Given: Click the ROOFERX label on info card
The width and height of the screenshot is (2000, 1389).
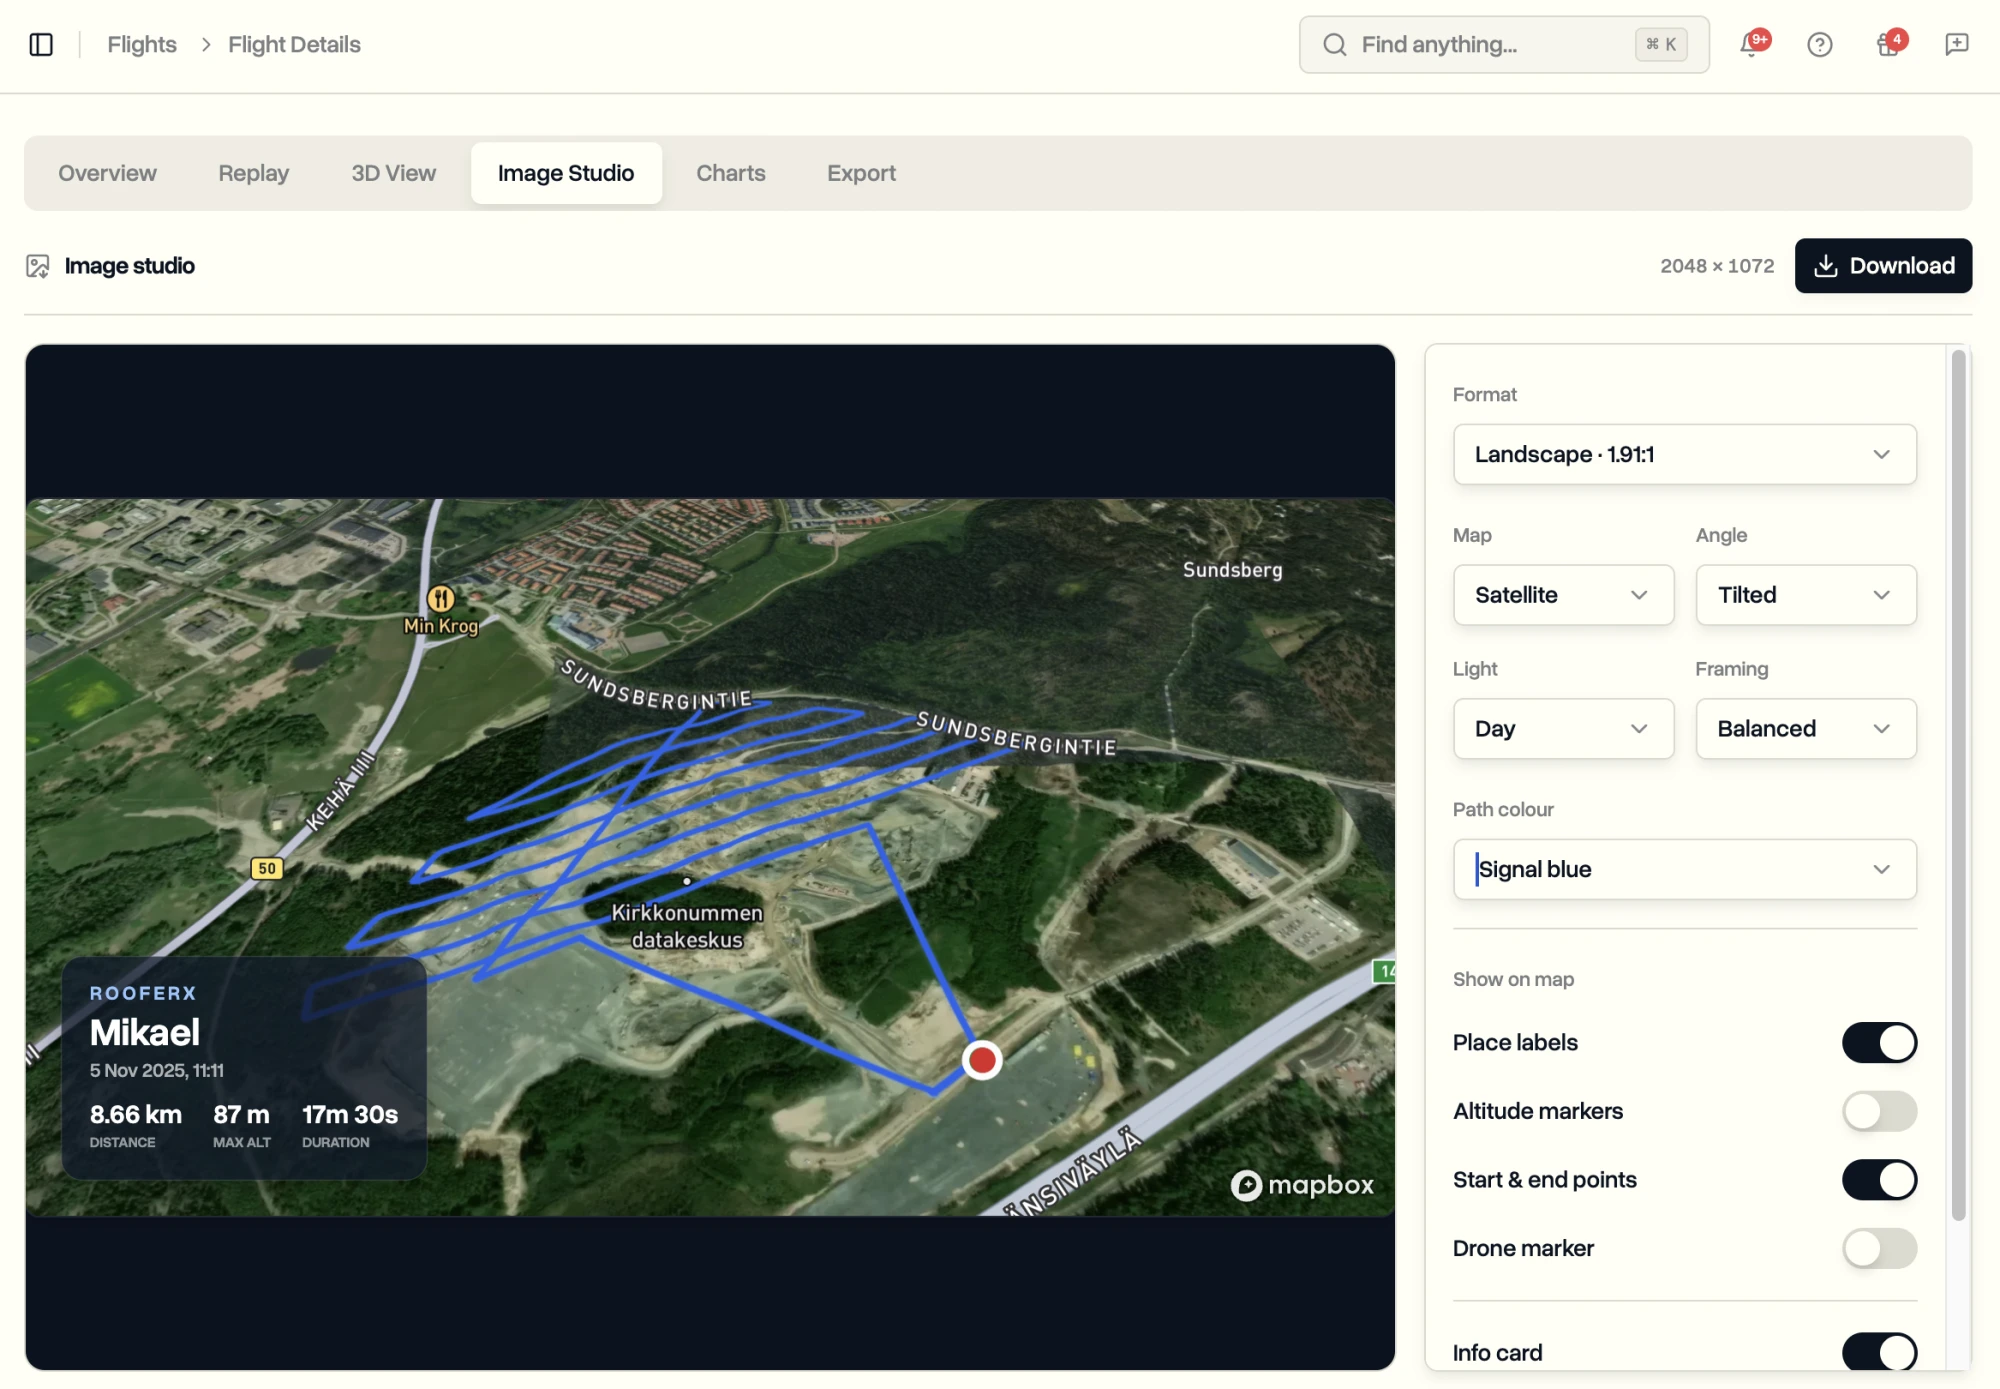Looking at the screenshot, I should coord(143,993).
